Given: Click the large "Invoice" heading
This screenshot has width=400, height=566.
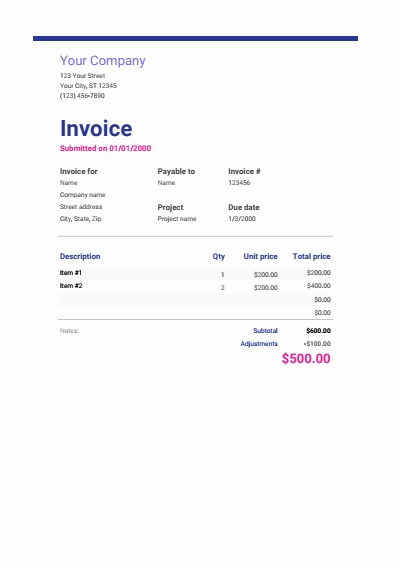Looking at the screenshot, I should (96, 129).
